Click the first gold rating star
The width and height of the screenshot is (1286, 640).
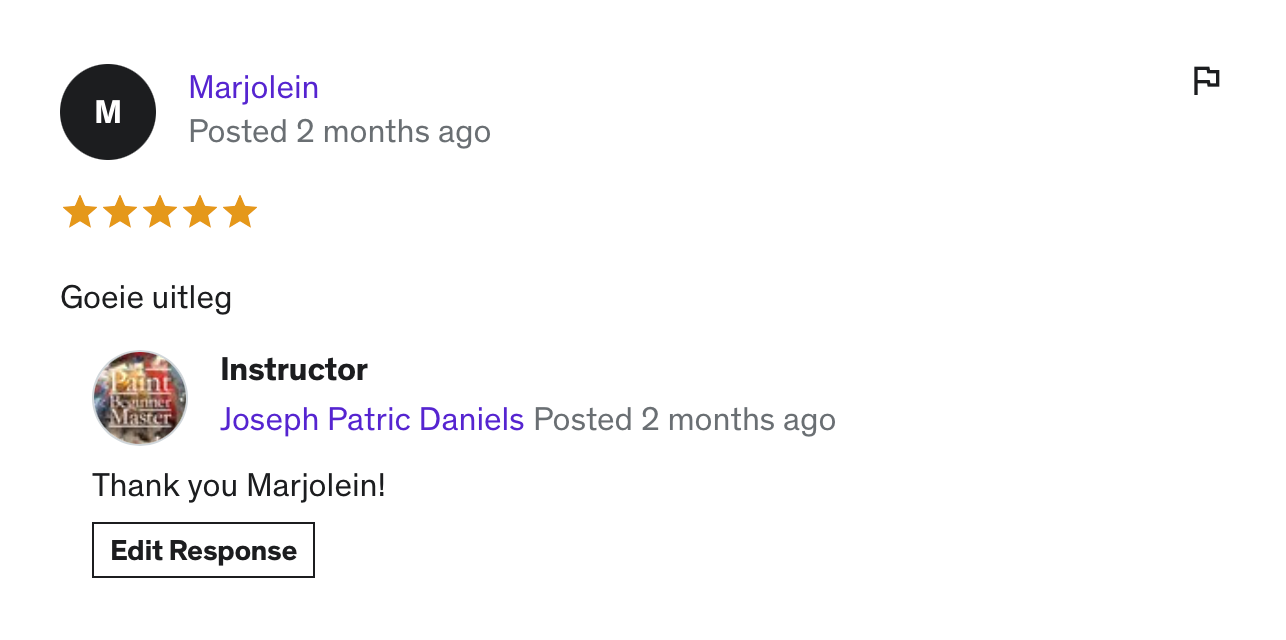pyautogui.click(x=80, y=212)
